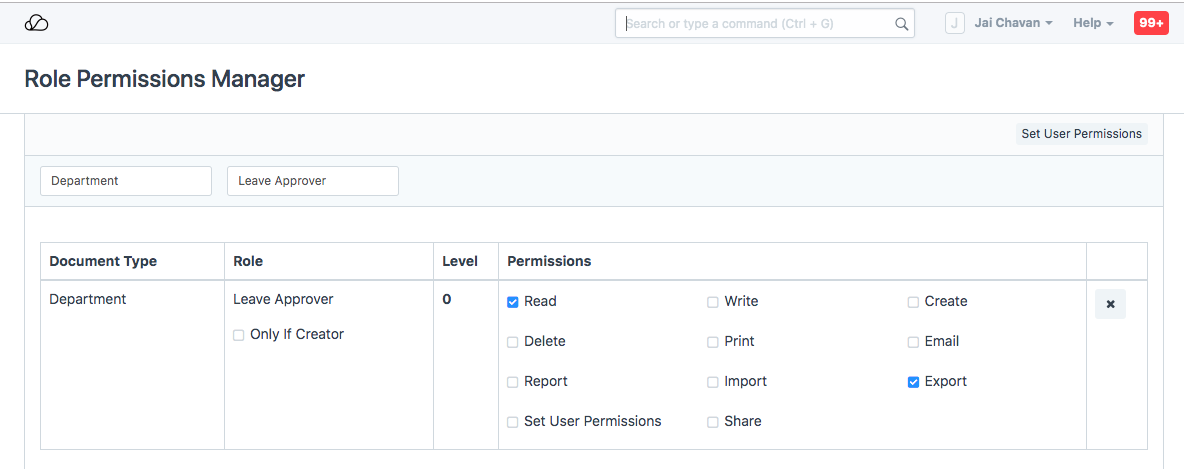The width and height of the screenshot is (1184, 469).
Task: Toggle the Print permission checkbox
Action: [x=713, y=342]
